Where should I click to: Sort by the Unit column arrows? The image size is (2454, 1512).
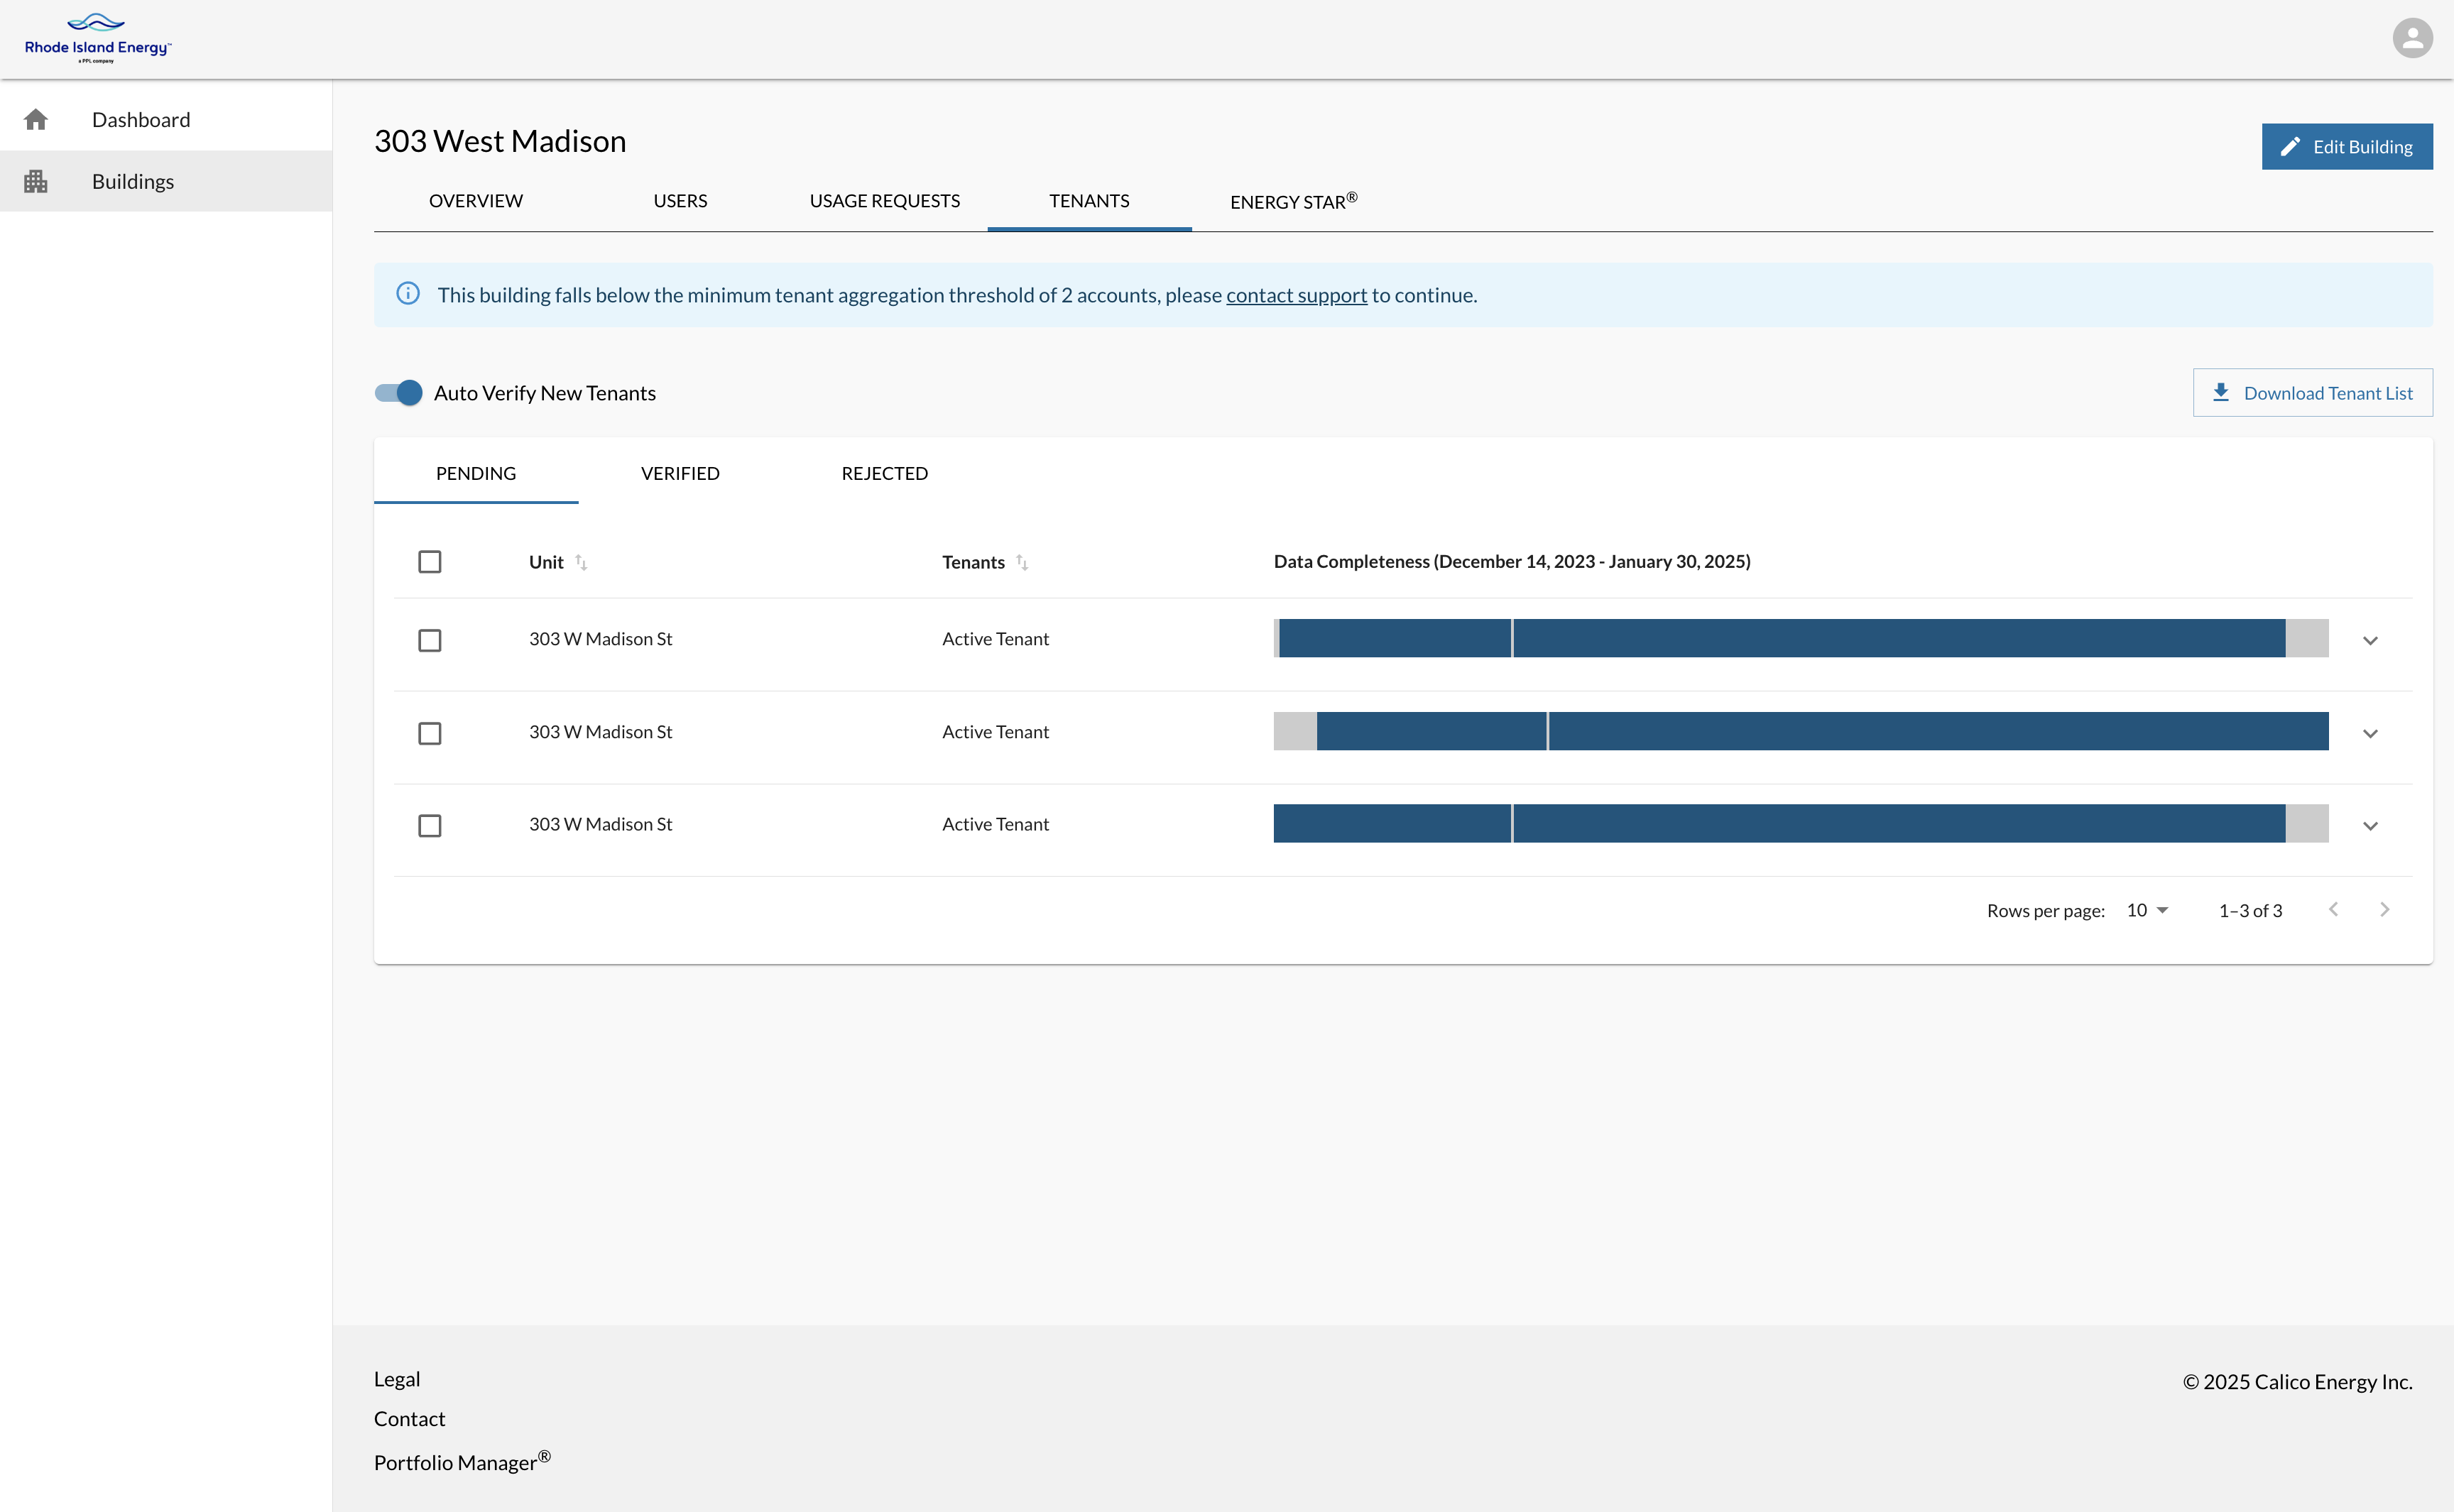click(581, 563)
